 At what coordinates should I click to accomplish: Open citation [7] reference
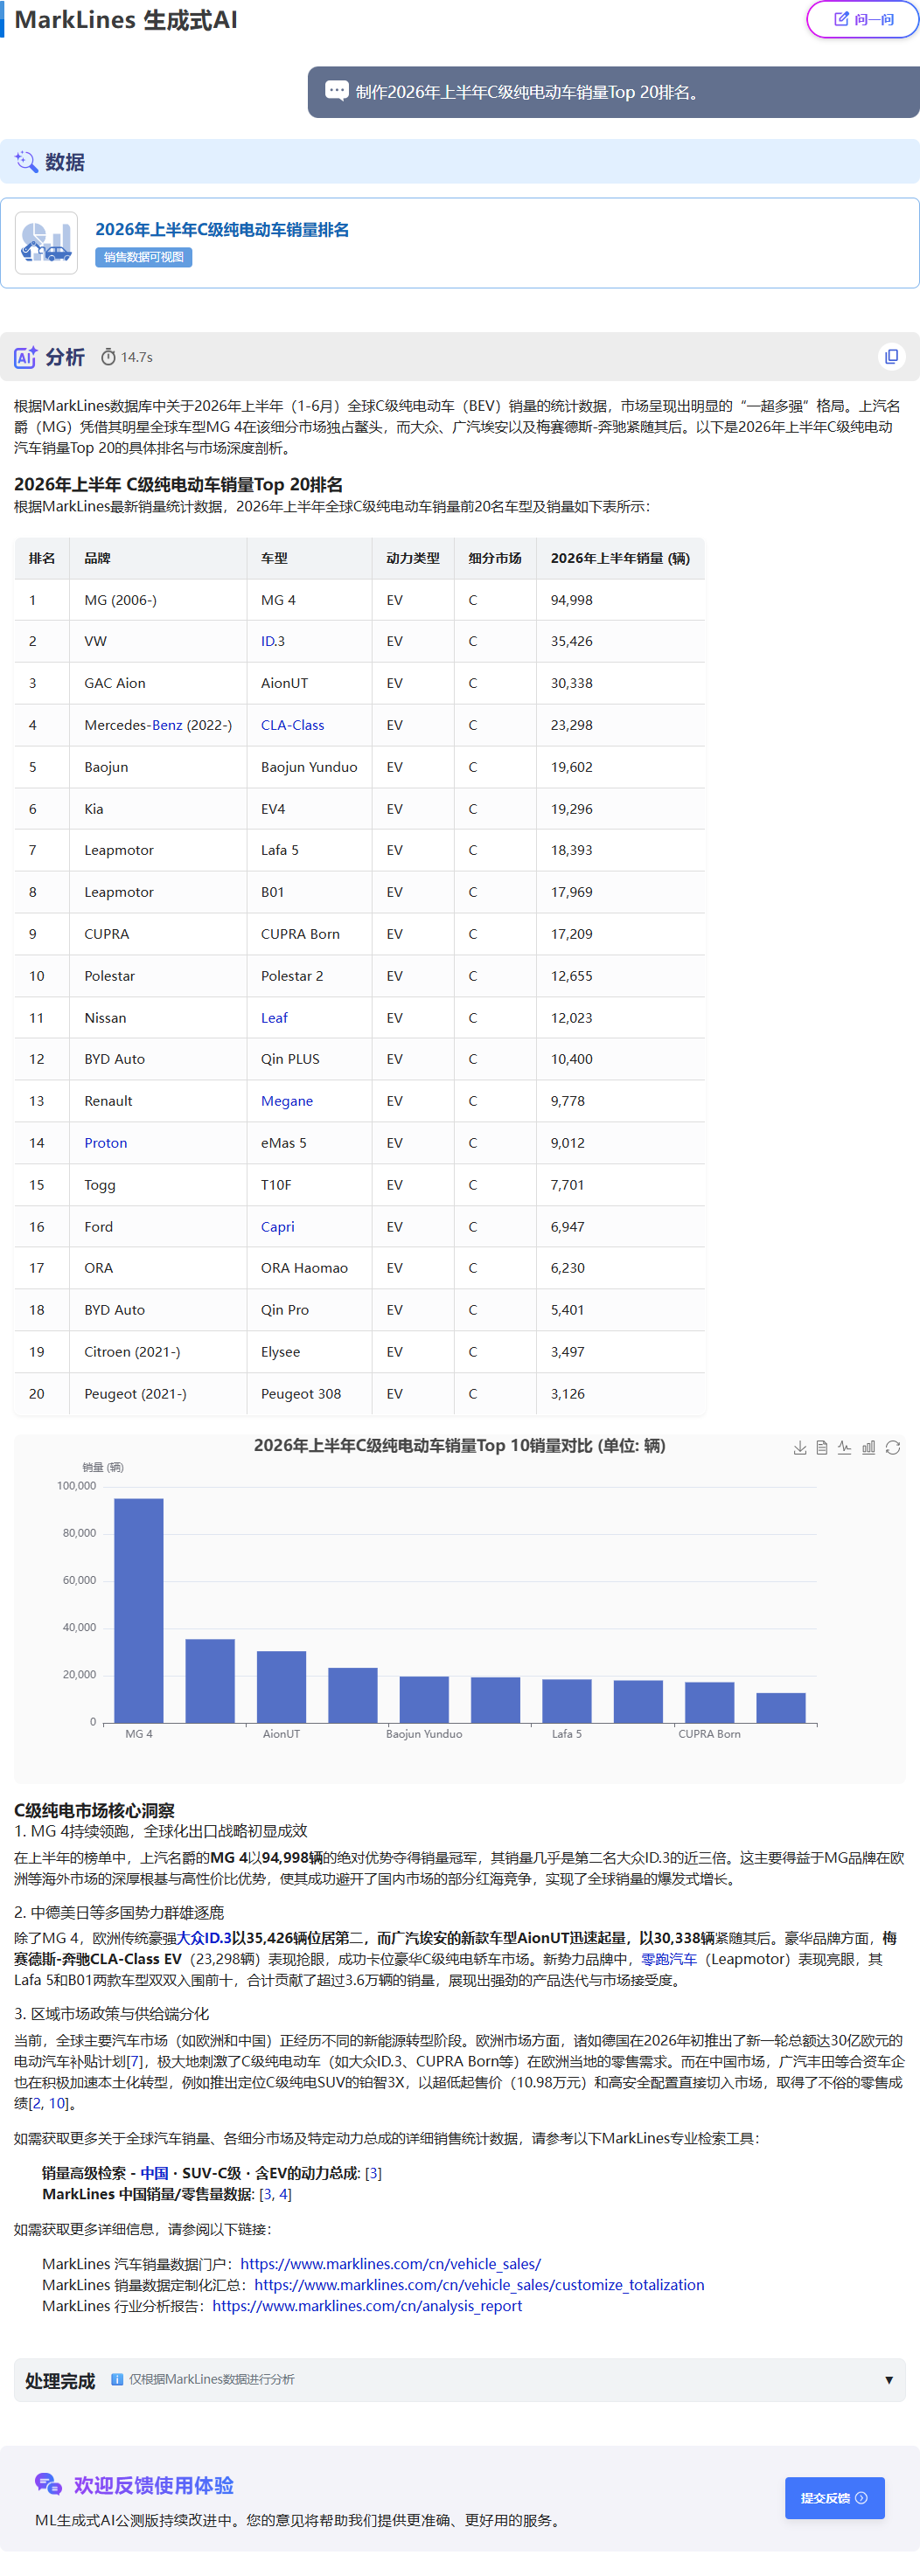(x=135, y=2061)
